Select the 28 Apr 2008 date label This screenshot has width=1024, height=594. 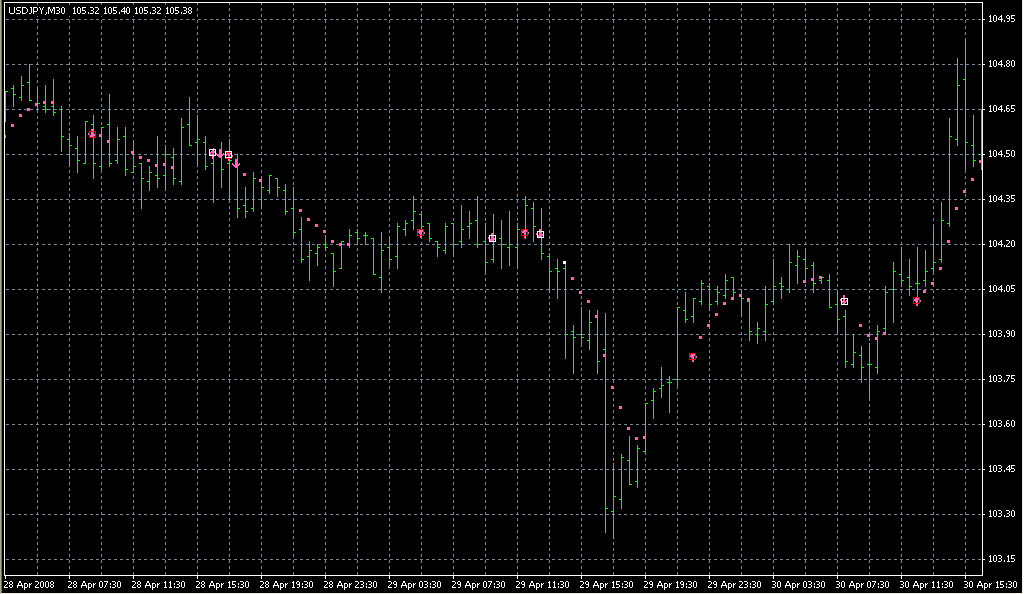31,584
